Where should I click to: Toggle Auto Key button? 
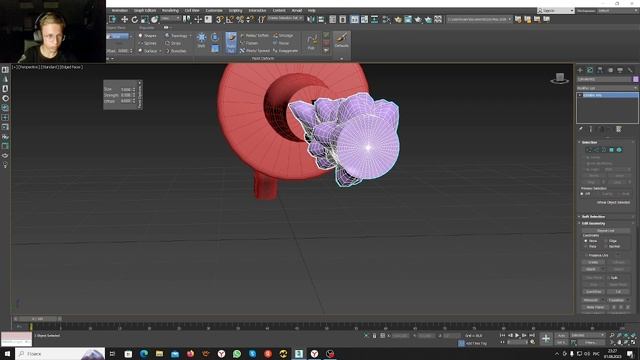tap(562, 336)
